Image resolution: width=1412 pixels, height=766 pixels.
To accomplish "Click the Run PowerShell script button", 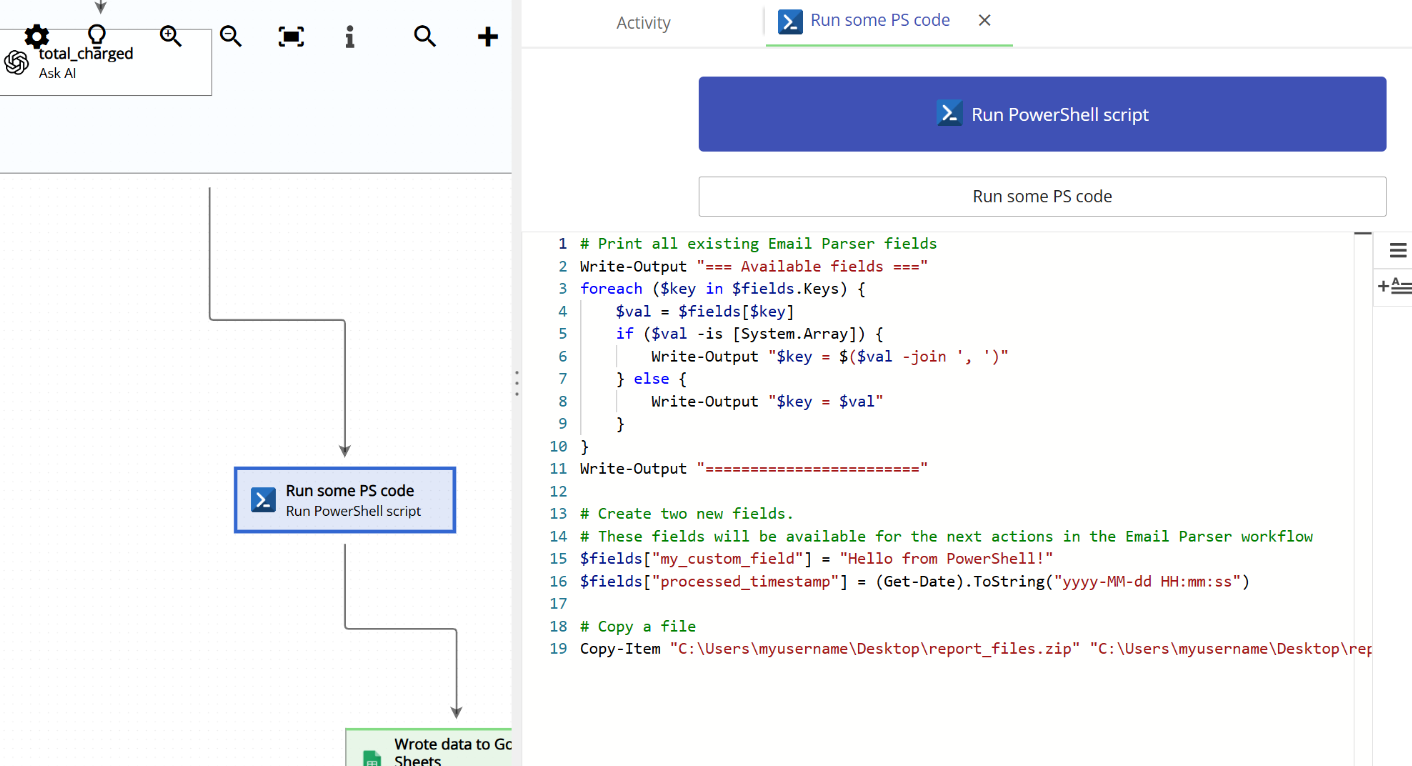I will pos(1042,114).
